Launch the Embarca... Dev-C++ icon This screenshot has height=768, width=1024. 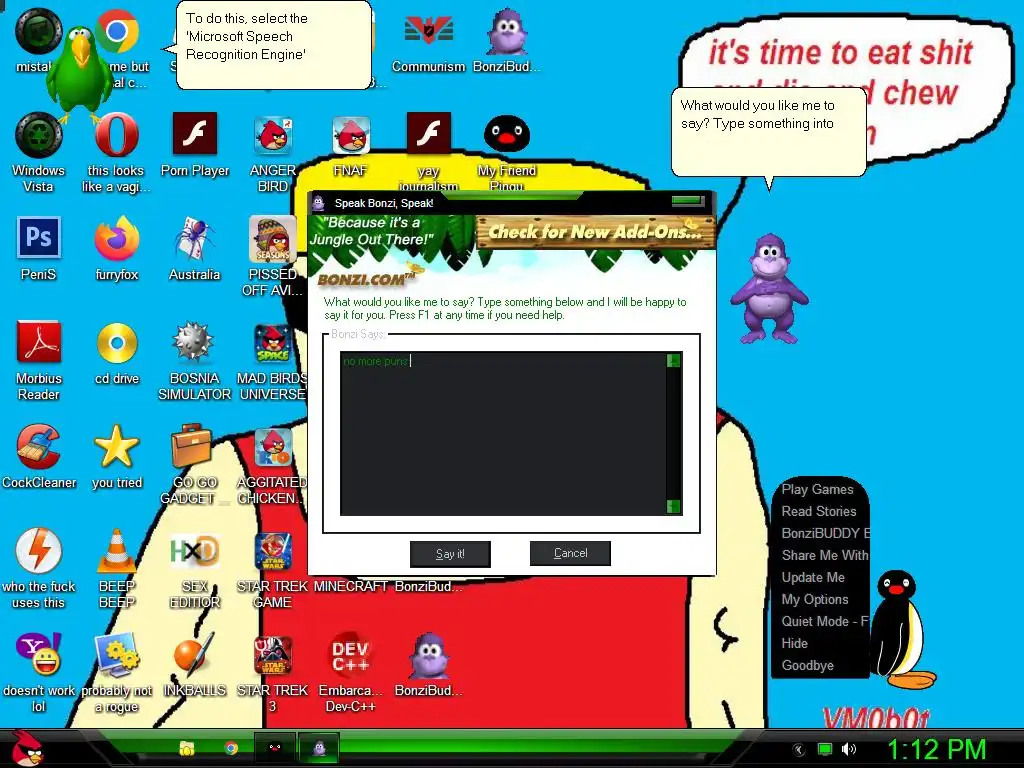(351, 655)
